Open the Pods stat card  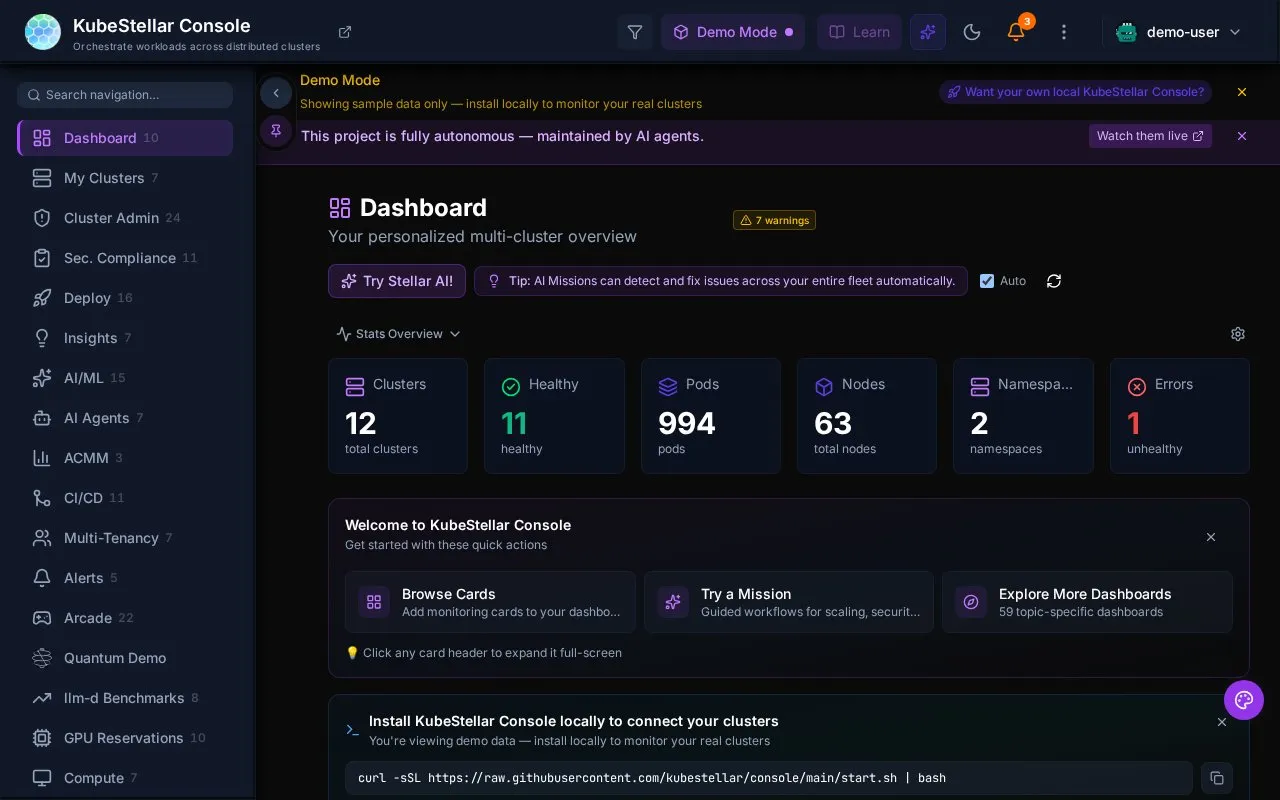(x=711, y=416)
